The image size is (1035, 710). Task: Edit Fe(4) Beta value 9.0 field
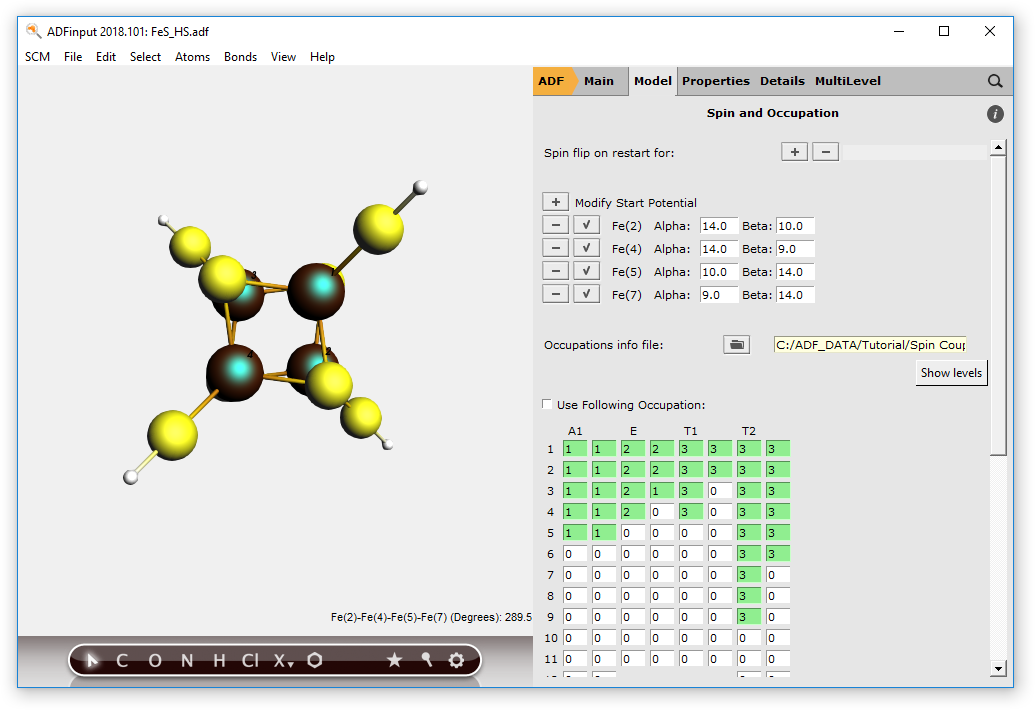(795, 249)
